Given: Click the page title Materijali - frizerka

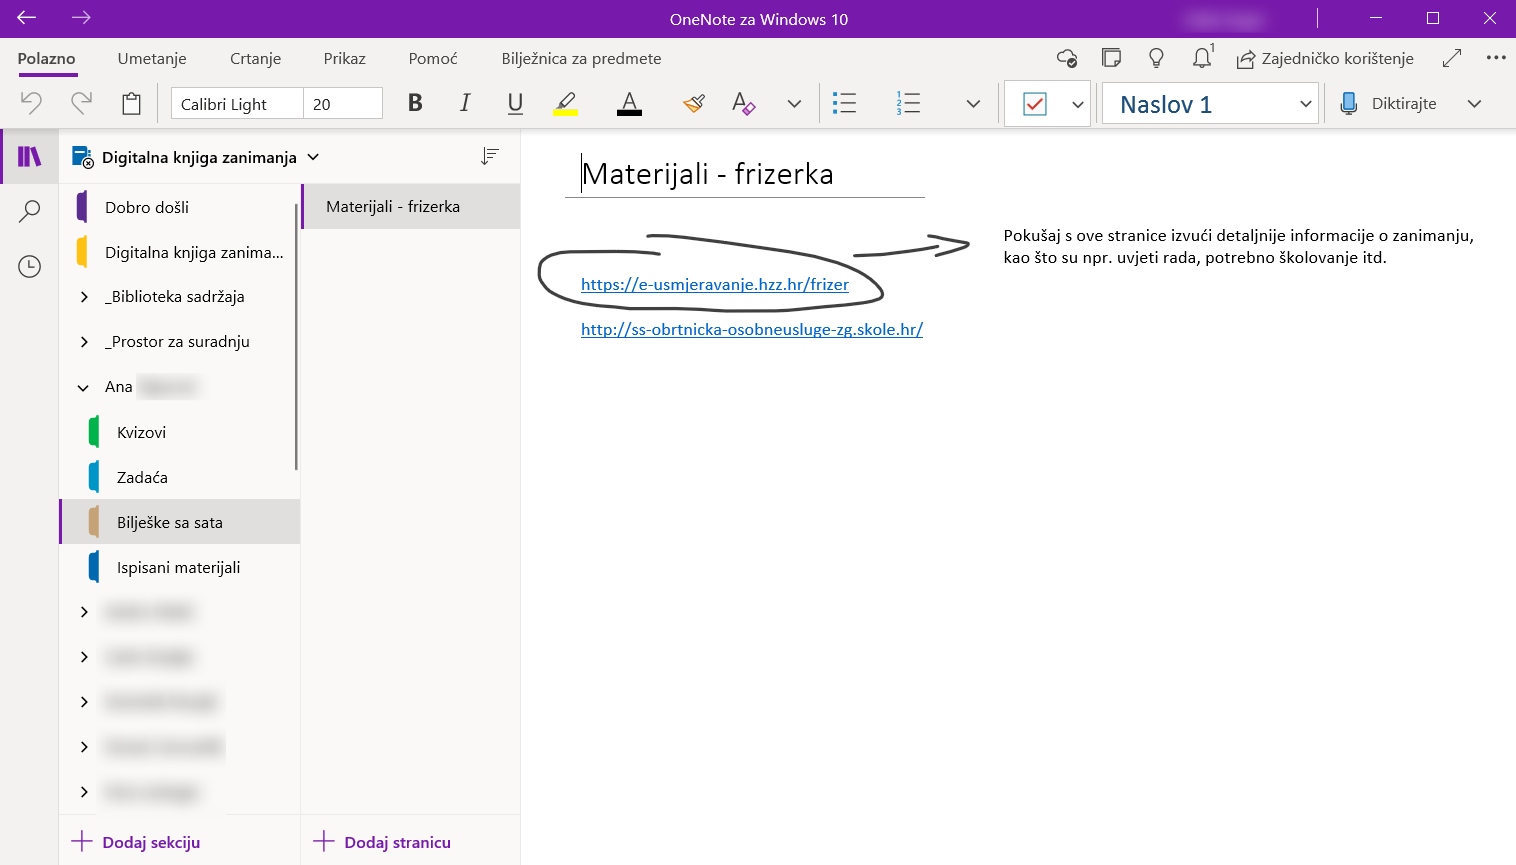Looking at the screenshot, I should point(708,174).
